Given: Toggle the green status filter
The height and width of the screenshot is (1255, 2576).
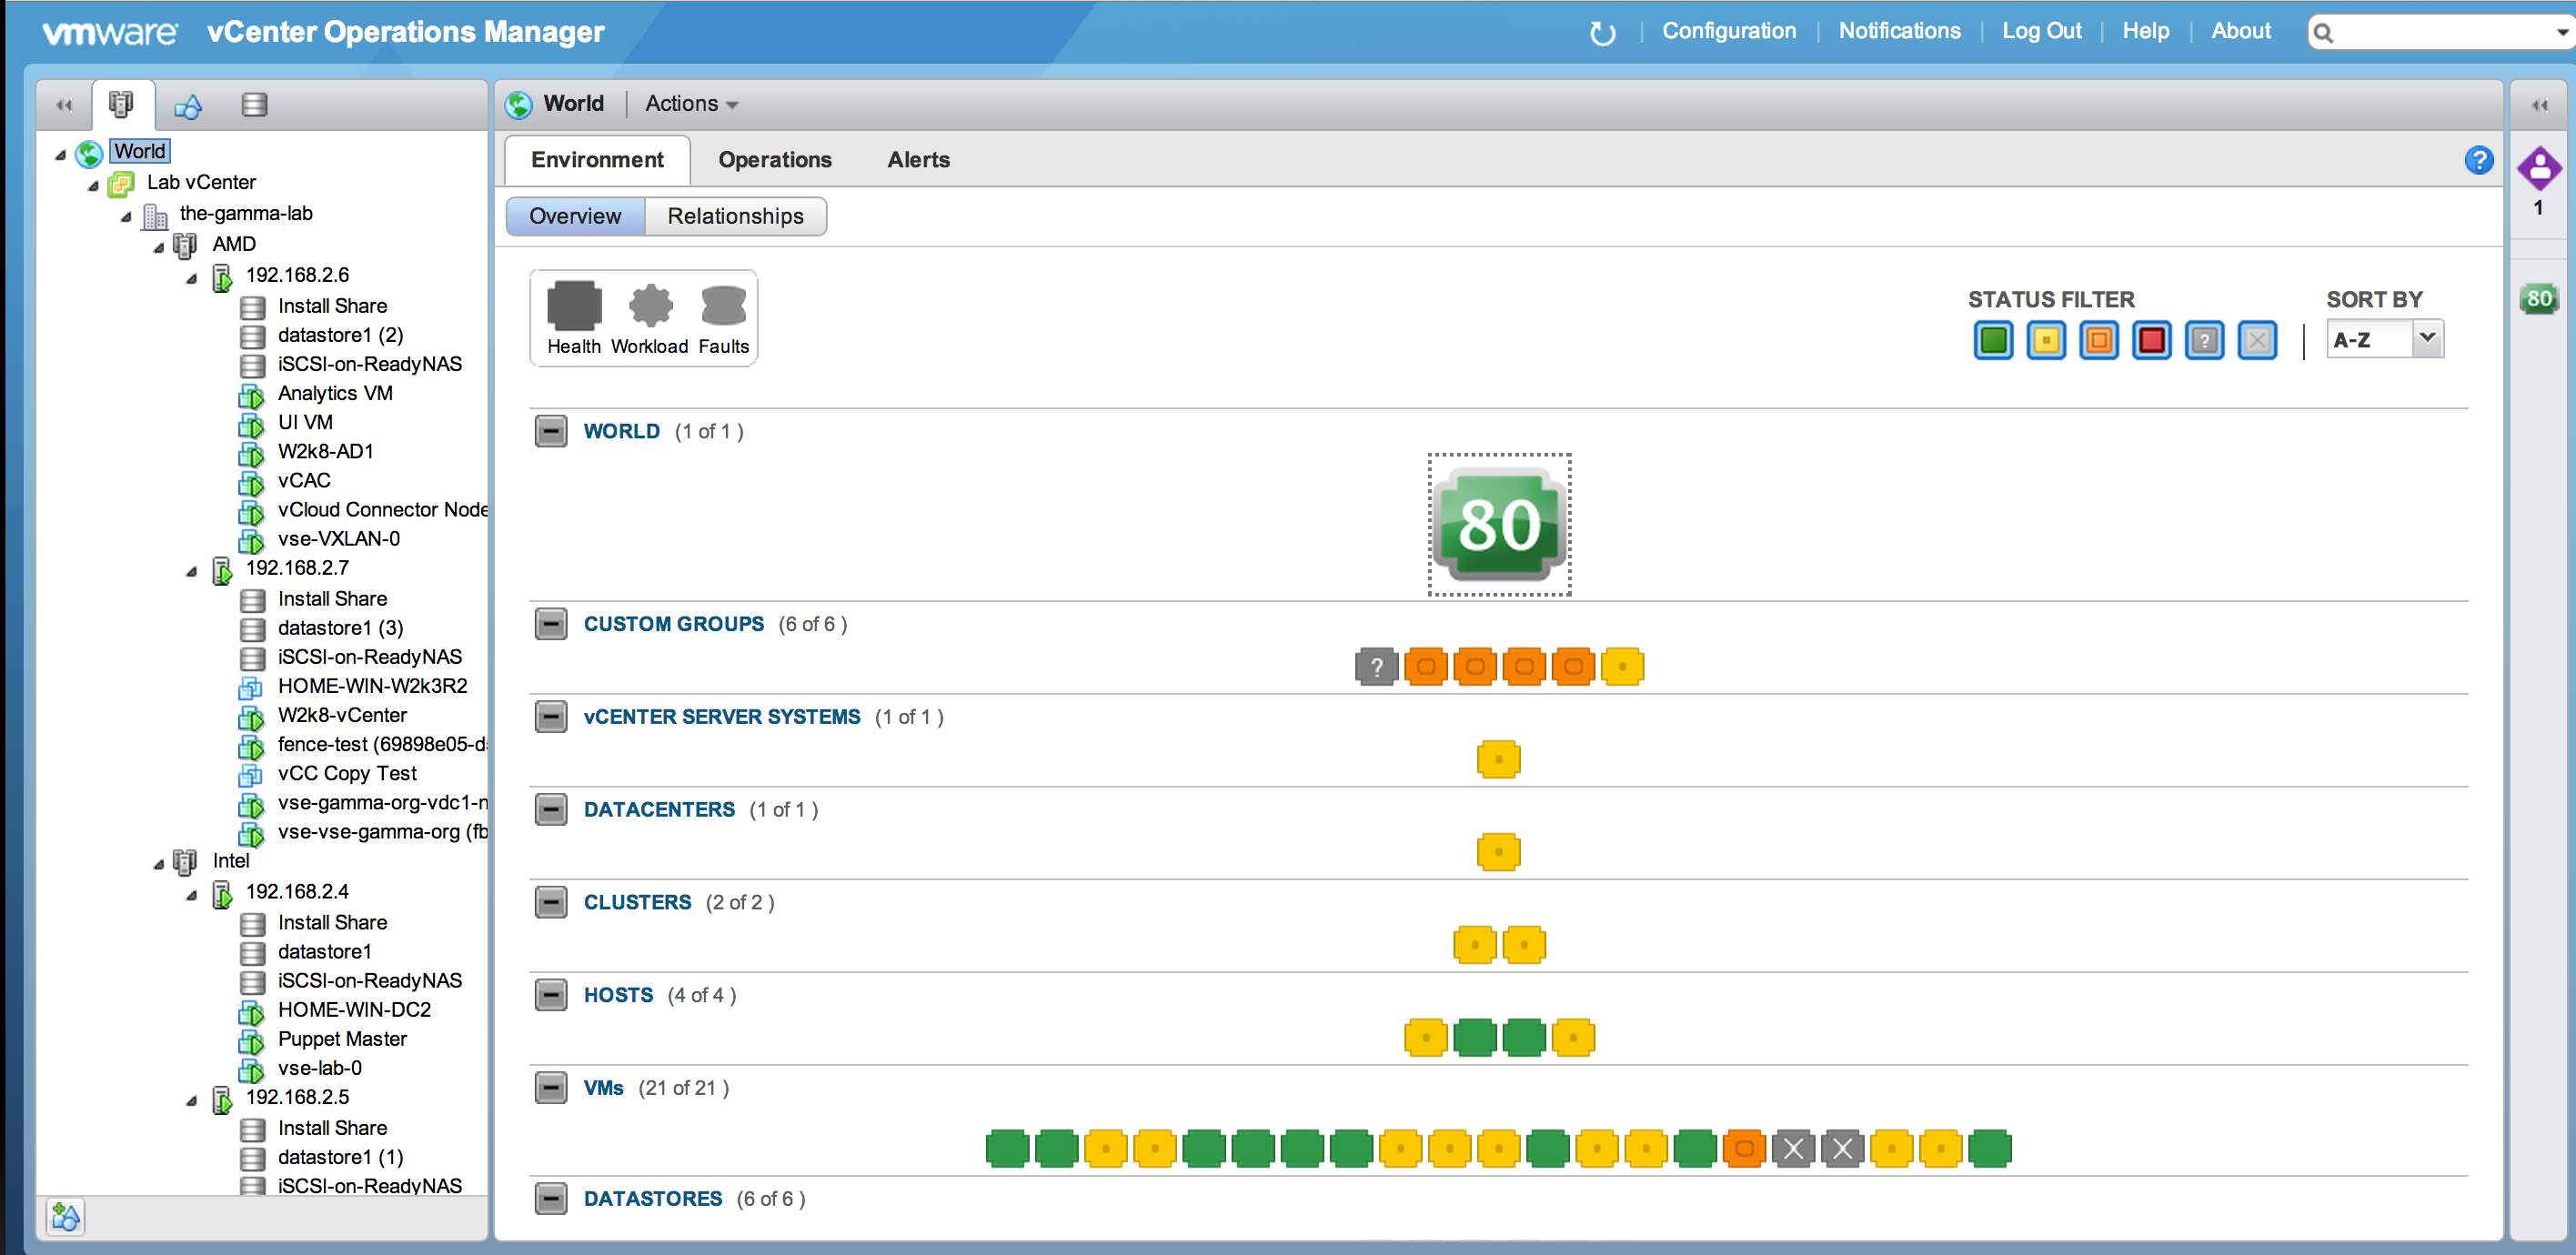Looking at the screenshot, I should 1993,341.
